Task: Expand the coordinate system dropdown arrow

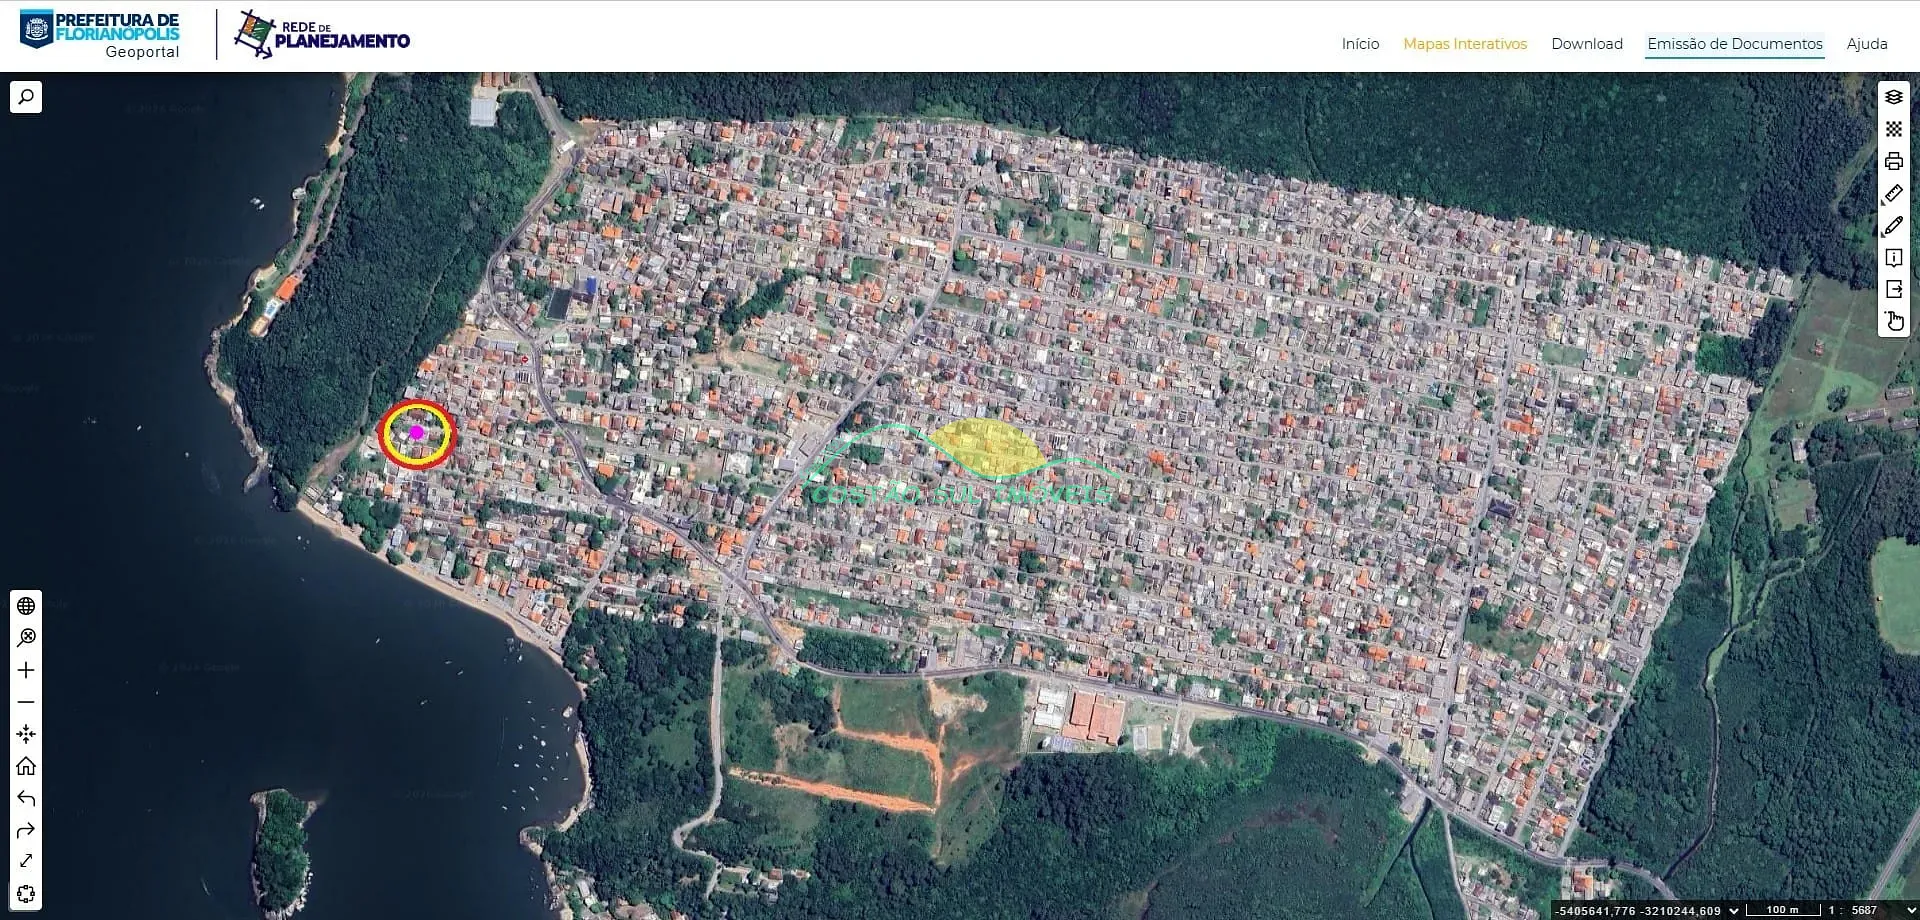Action: pyautogui.click(x=1734, y=910)
